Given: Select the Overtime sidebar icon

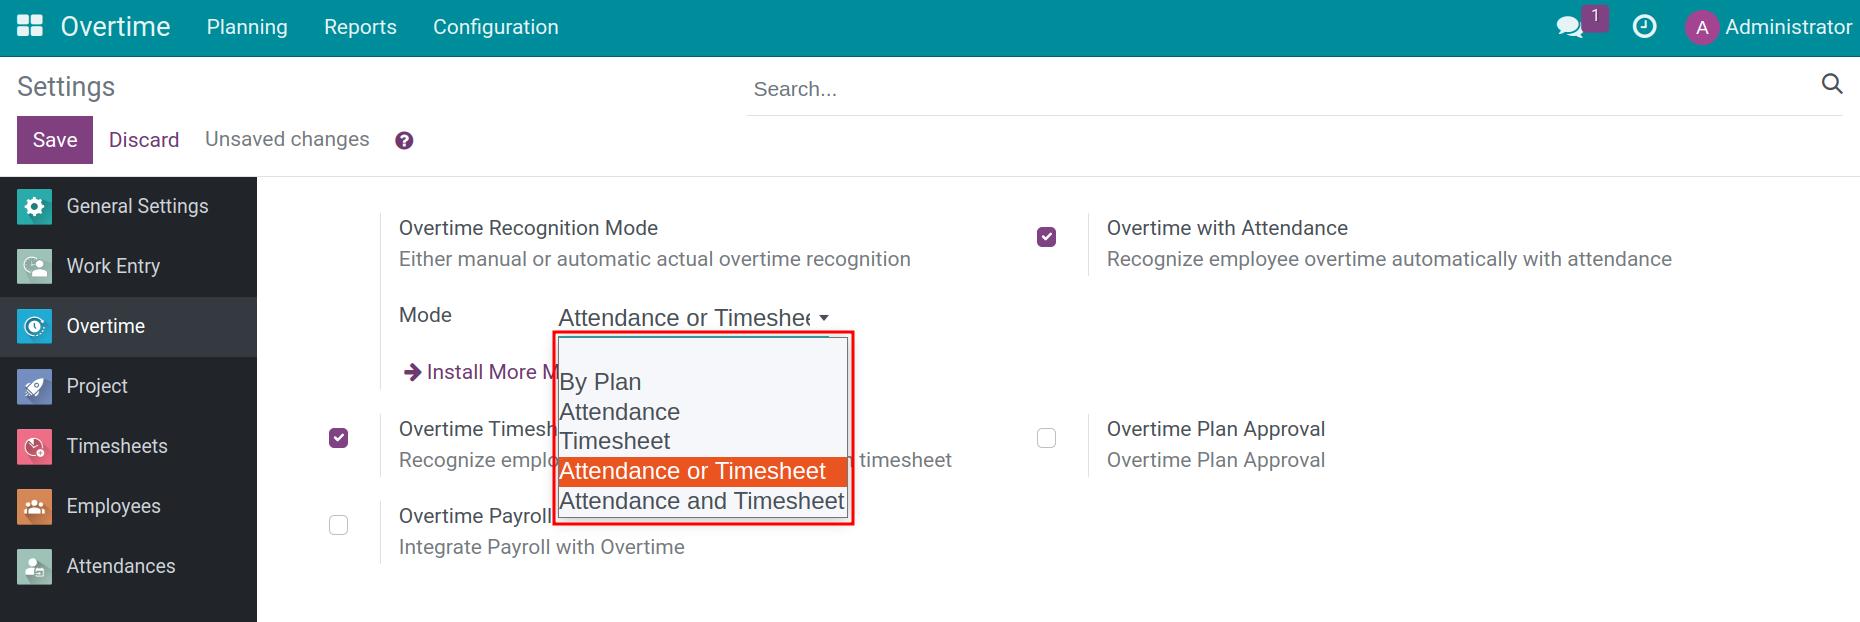Looking at the screenshot, I should (34, 326).
